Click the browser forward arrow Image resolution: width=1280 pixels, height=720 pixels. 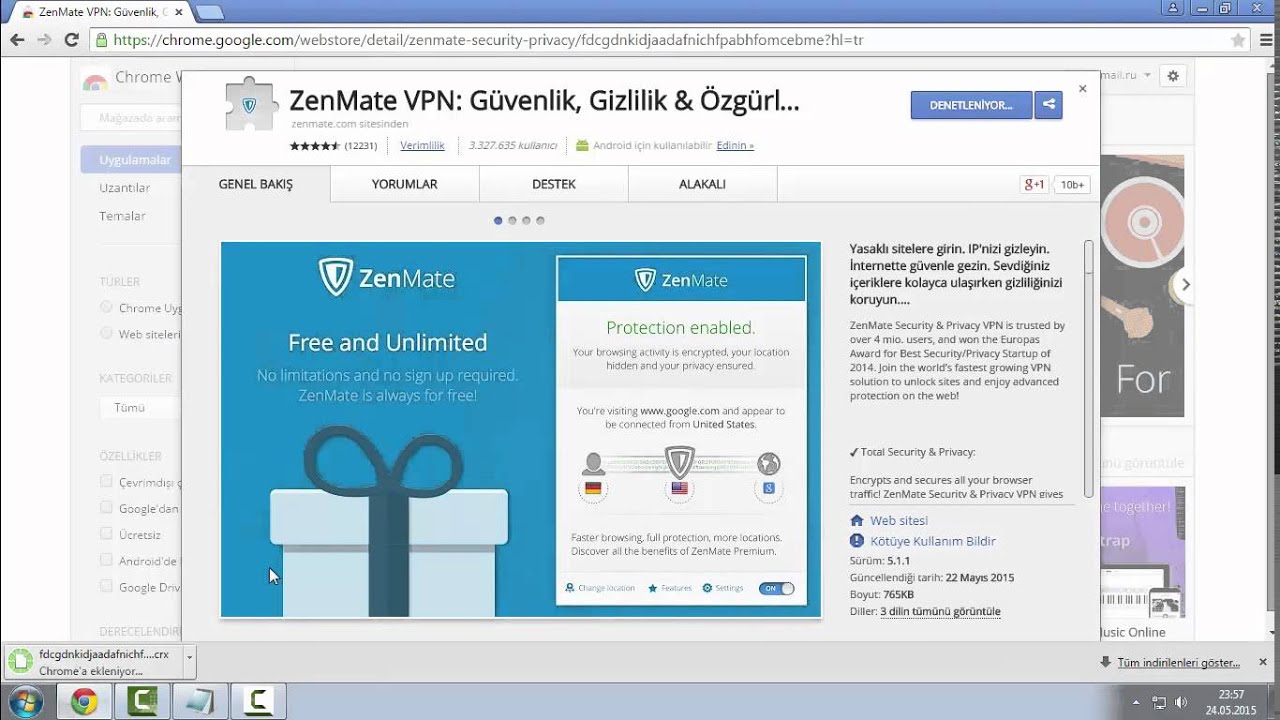[44, 40]
